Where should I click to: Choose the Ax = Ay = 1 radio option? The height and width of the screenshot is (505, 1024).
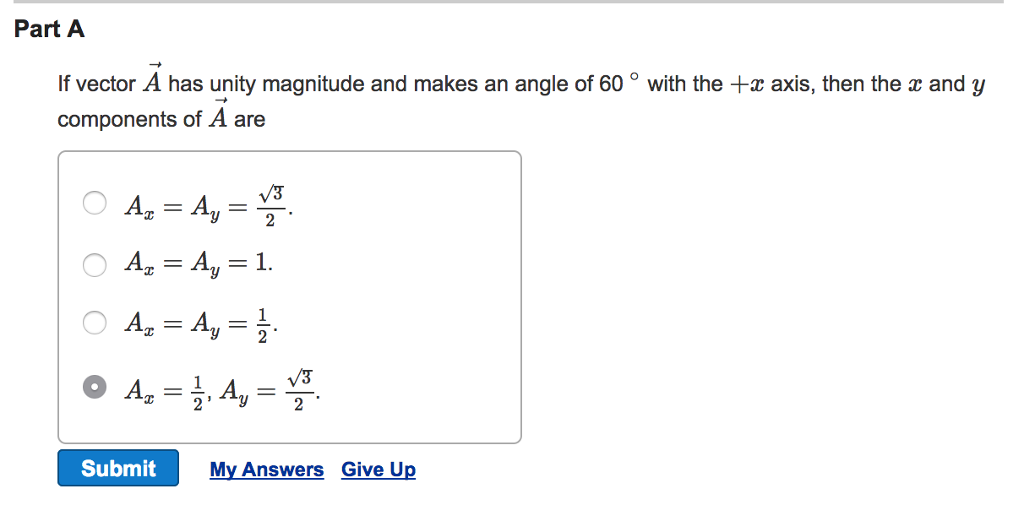point(95,264)
